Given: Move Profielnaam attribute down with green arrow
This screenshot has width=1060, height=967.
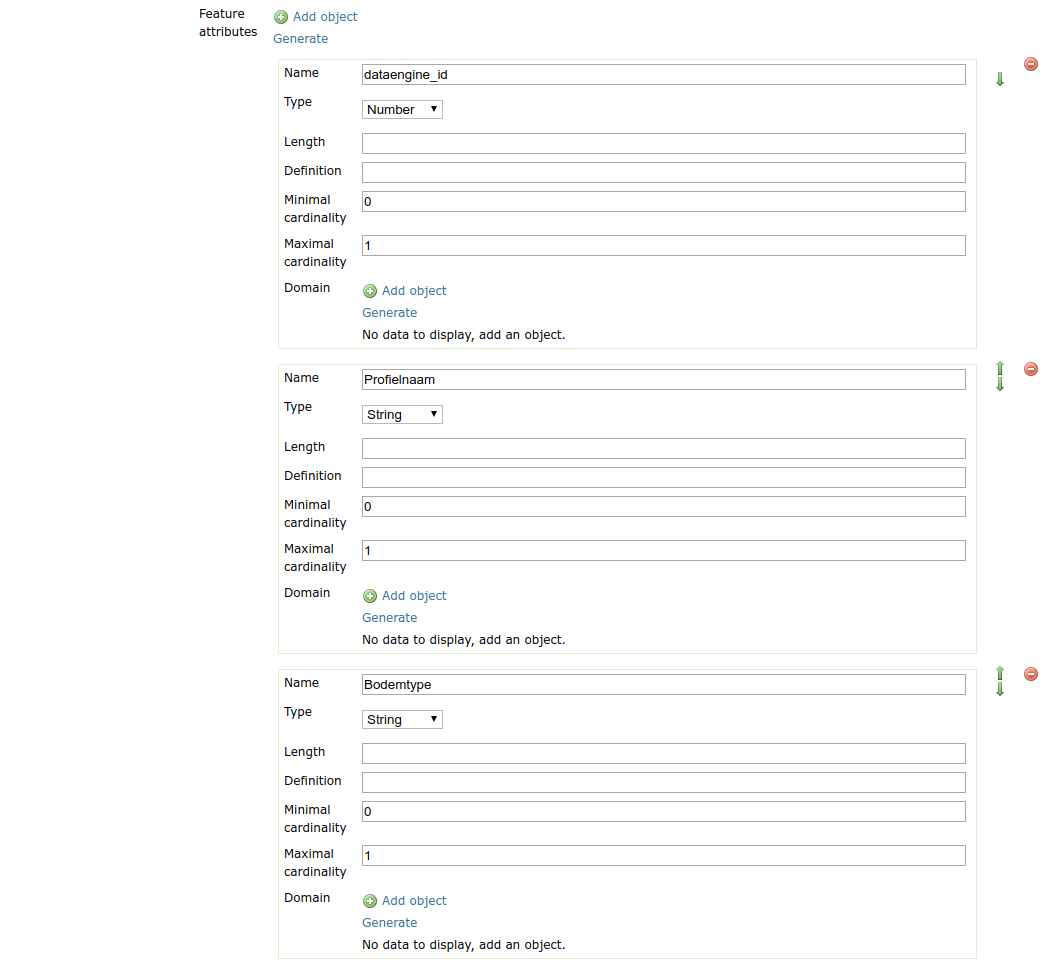Looking at the screenshot, I should (1000, 385).
